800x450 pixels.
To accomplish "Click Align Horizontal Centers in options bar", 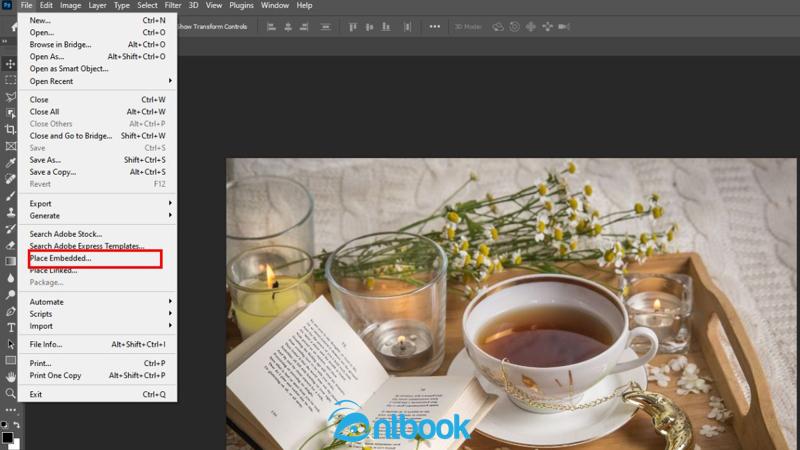I will 288,27.
